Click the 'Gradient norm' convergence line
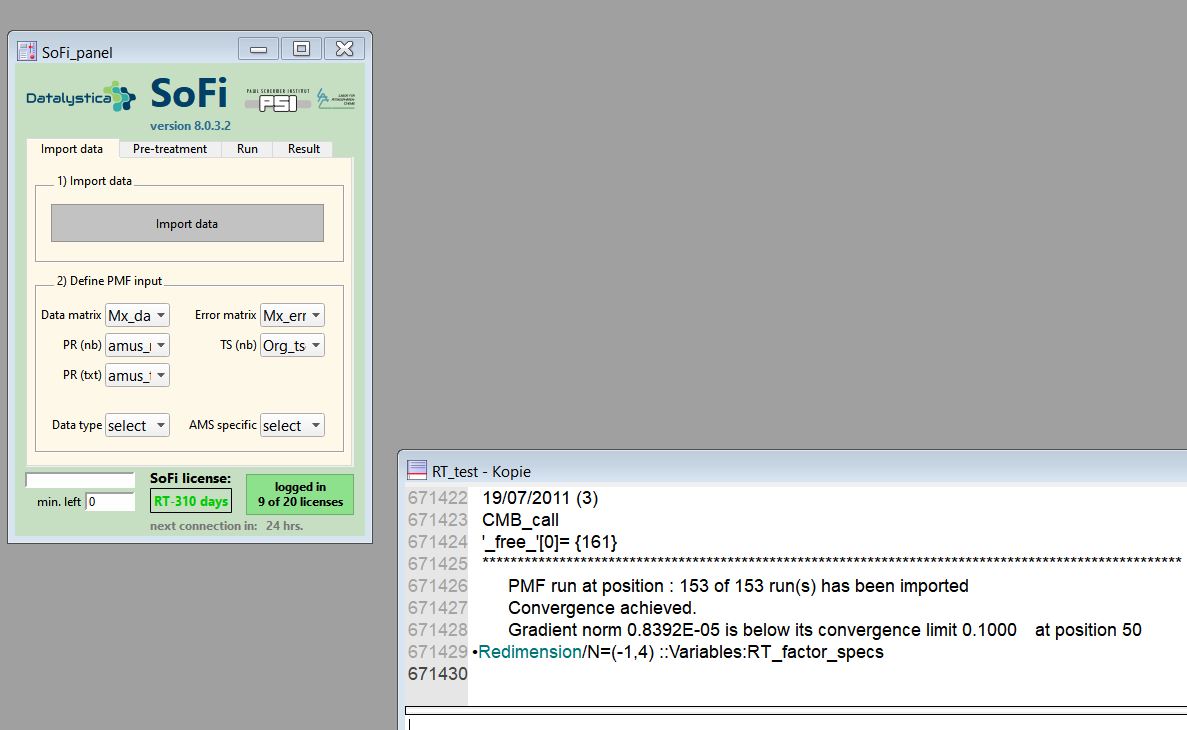This screenshot has height=730, width=1187. click(824, 630)
